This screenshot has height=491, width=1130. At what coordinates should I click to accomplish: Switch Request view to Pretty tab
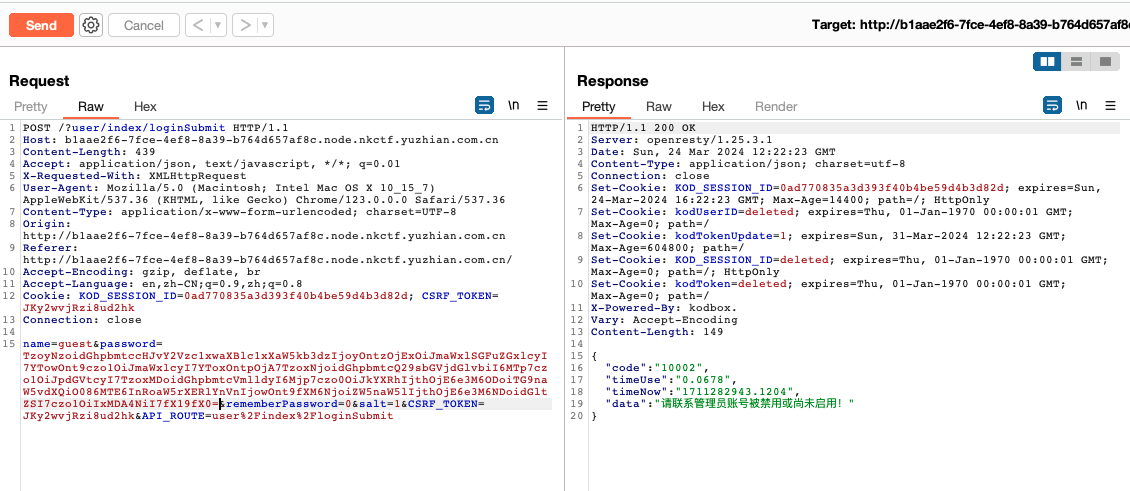31,106
